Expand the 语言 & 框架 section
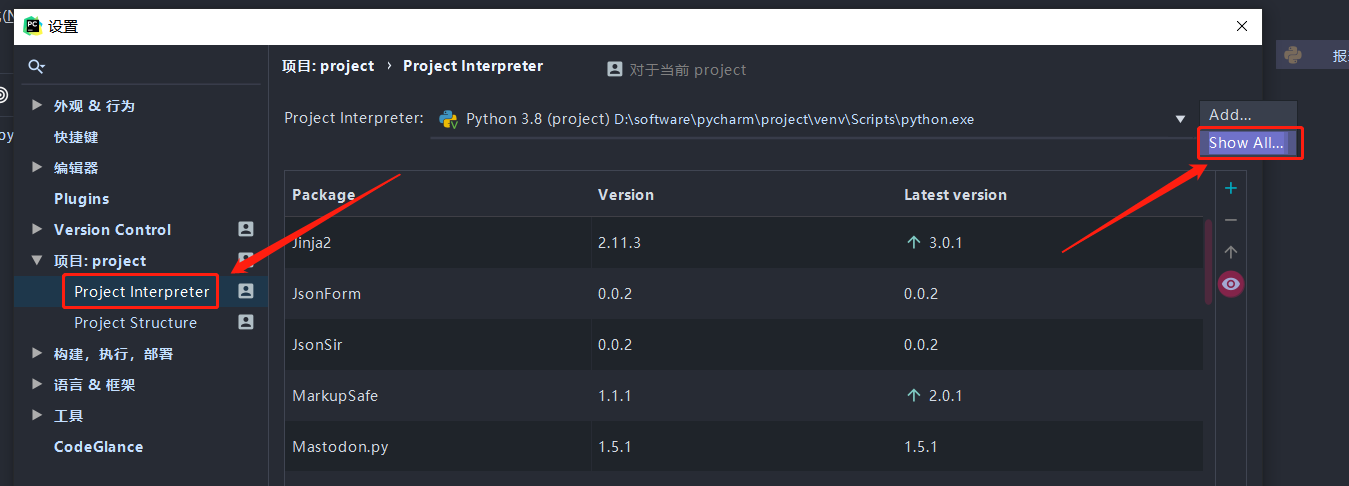The height and width of the screenshot is (486, 1349). coord(37,384)
